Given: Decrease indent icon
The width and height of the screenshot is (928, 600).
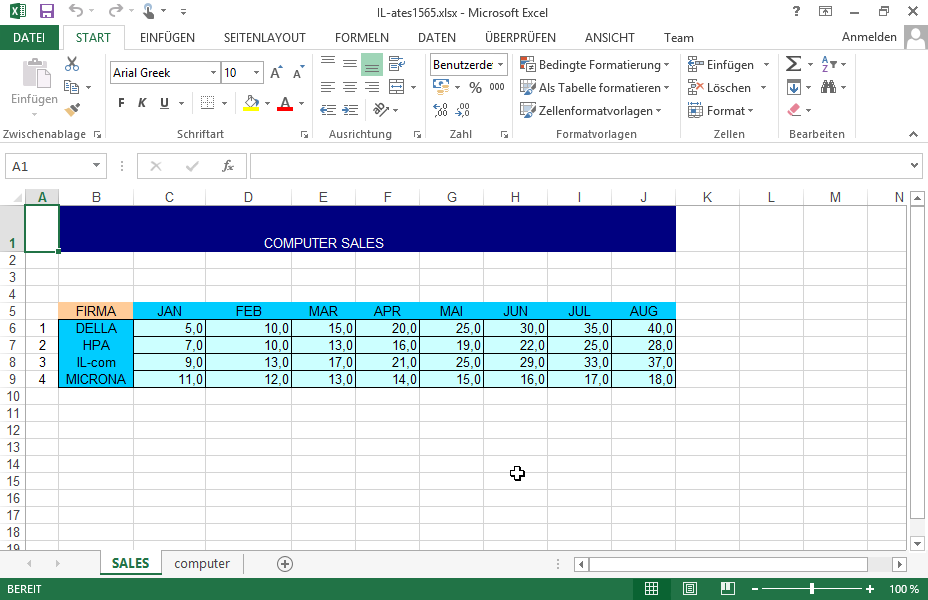Looking at the screenshot, I should click(x=328, y=110).
